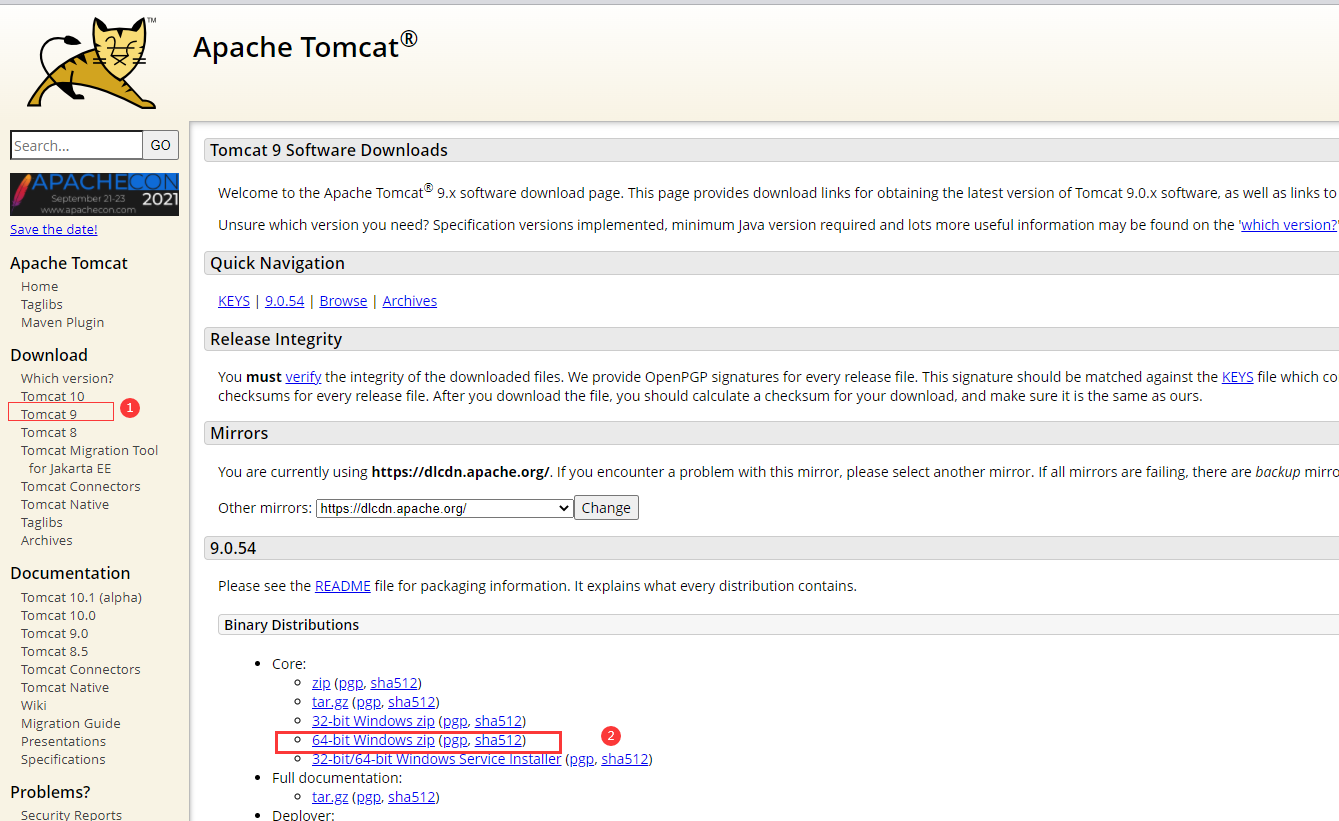Image resolution: width=1339 pixels, height=821 pixels.
Task: Open Tomcat Connectors under Download
Action: (x=81, y=486)
